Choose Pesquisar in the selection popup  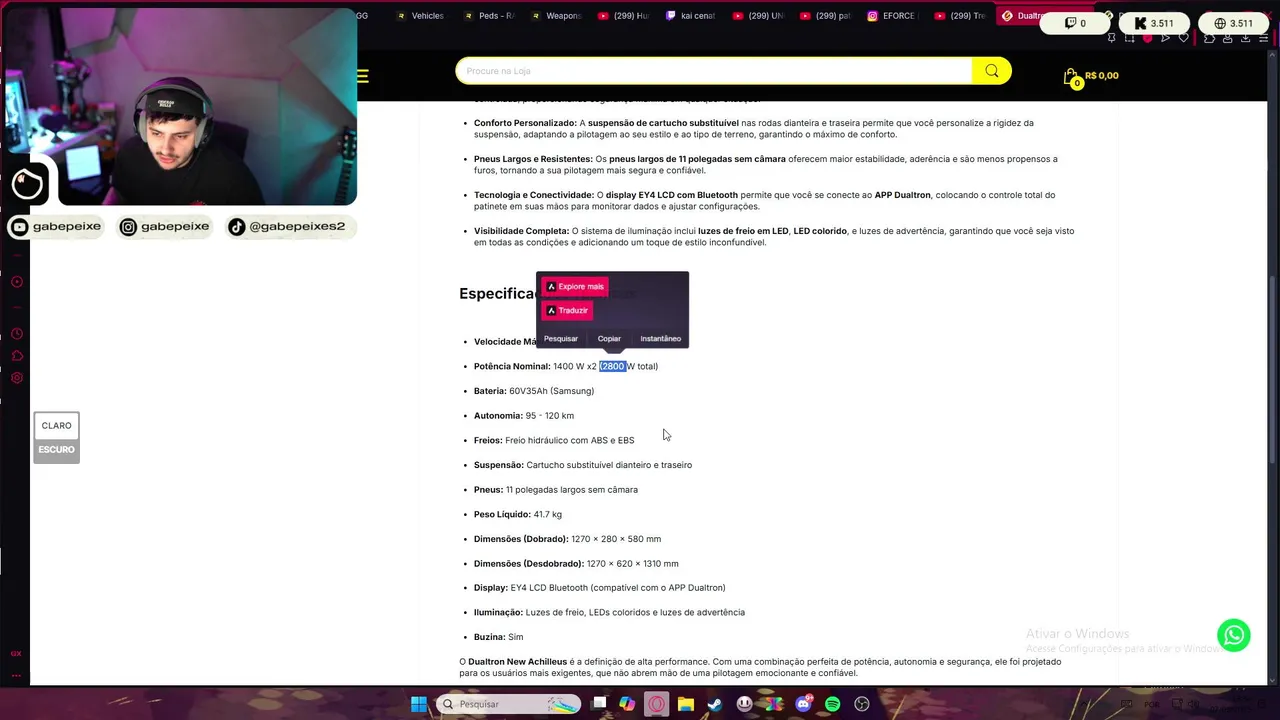pos(561,339)
